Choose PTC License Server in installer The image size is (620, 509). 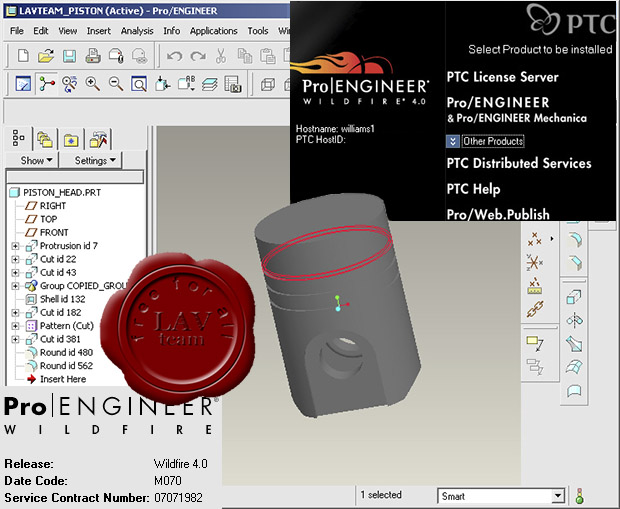point(503,77)
